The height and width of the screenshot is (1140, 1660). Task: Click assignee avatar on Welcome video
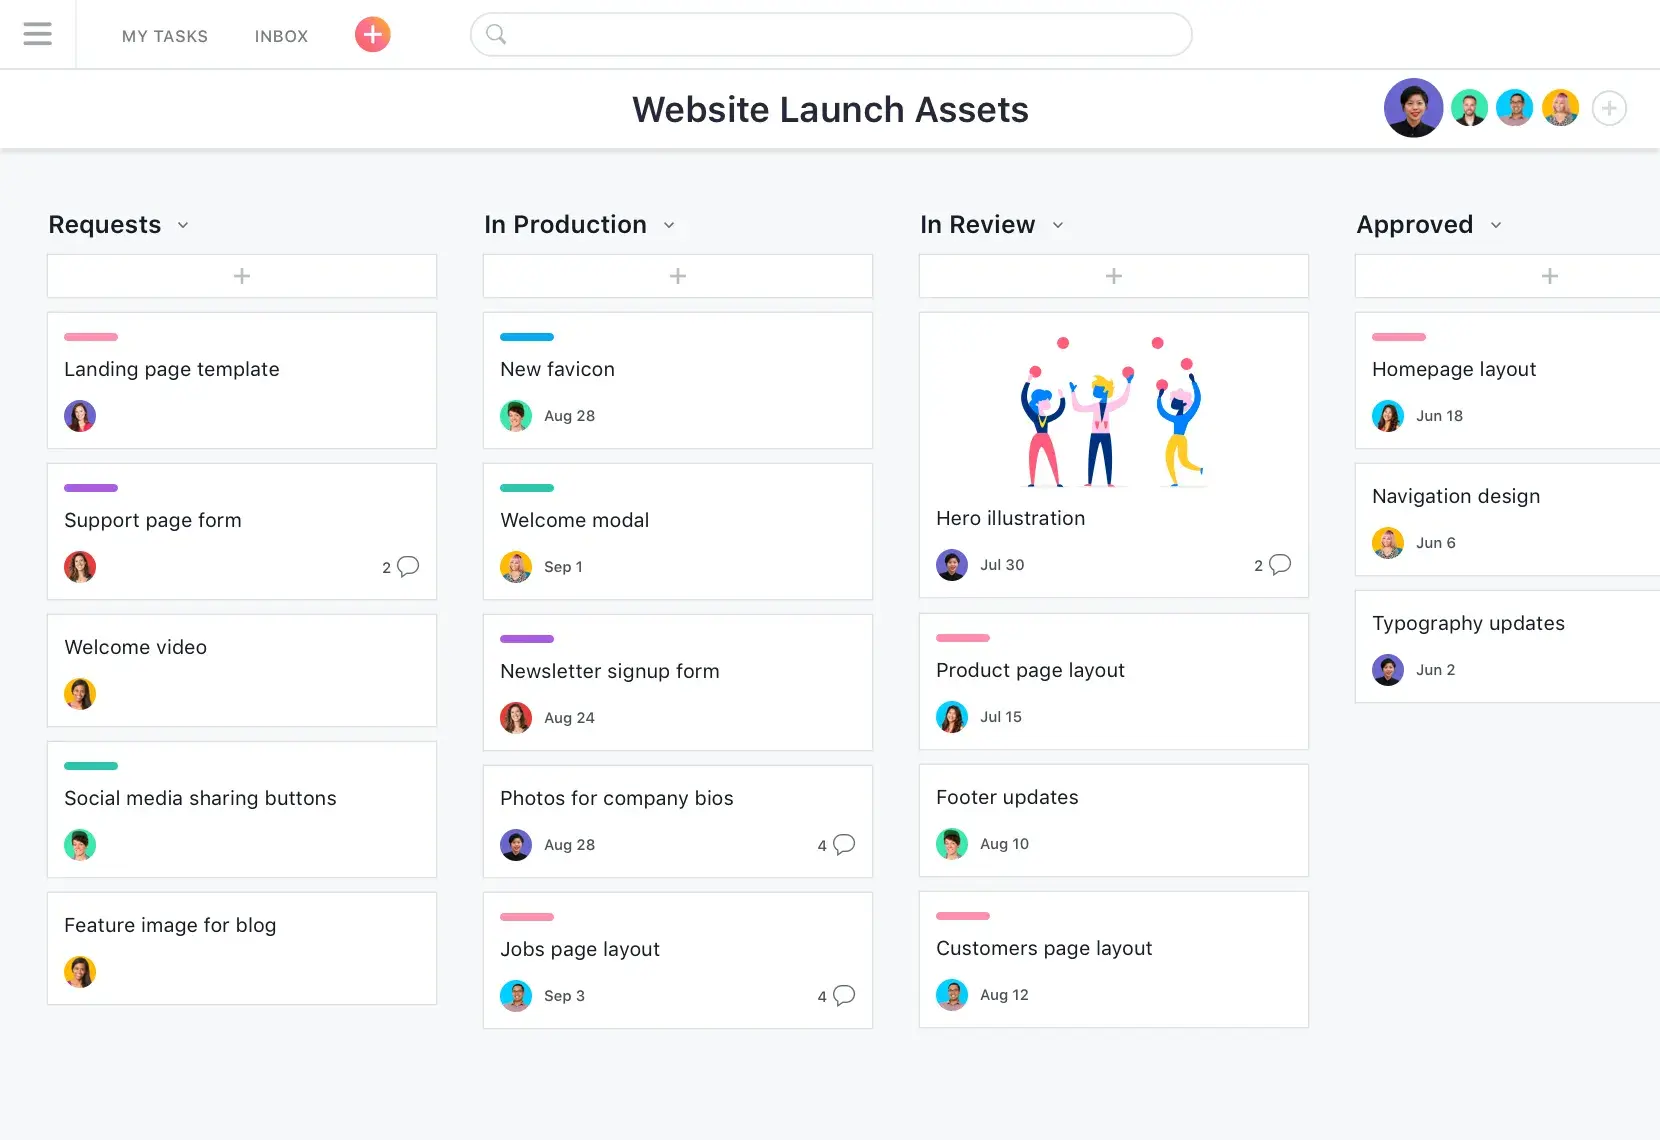tap(80, 694)
